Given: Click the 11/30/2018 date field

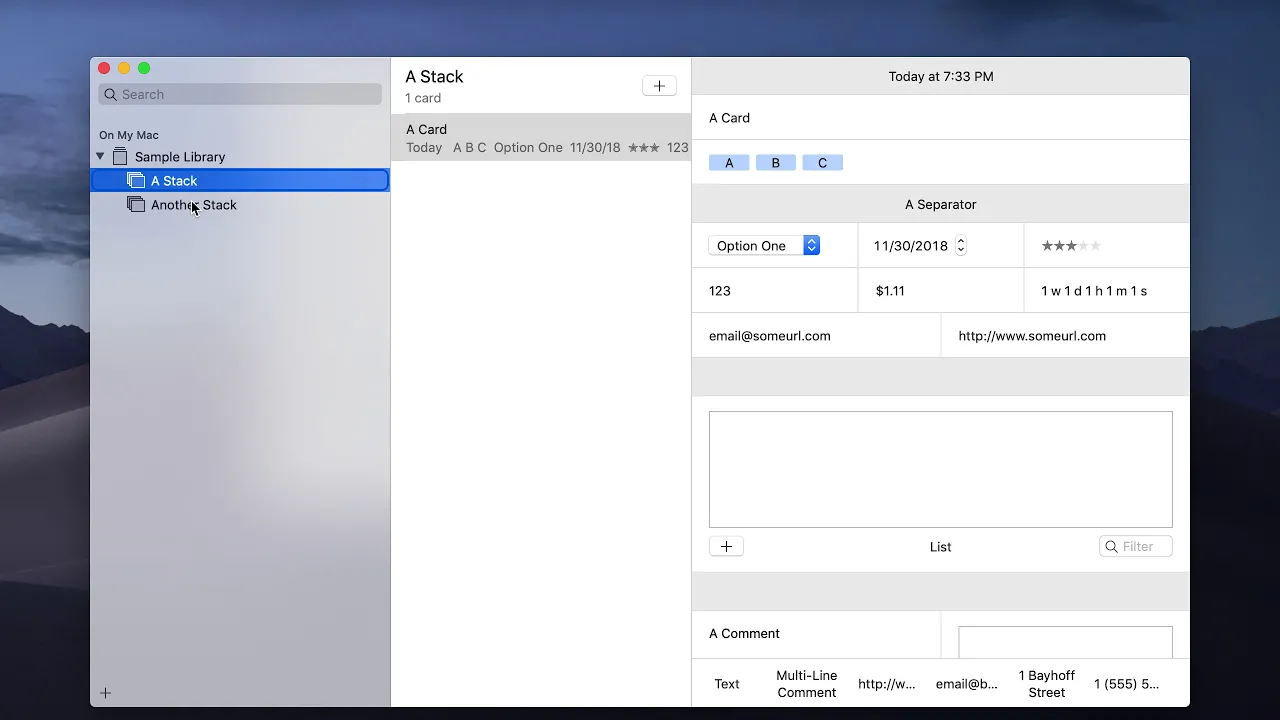Looking at the screenshot, I should coord(911,246).
